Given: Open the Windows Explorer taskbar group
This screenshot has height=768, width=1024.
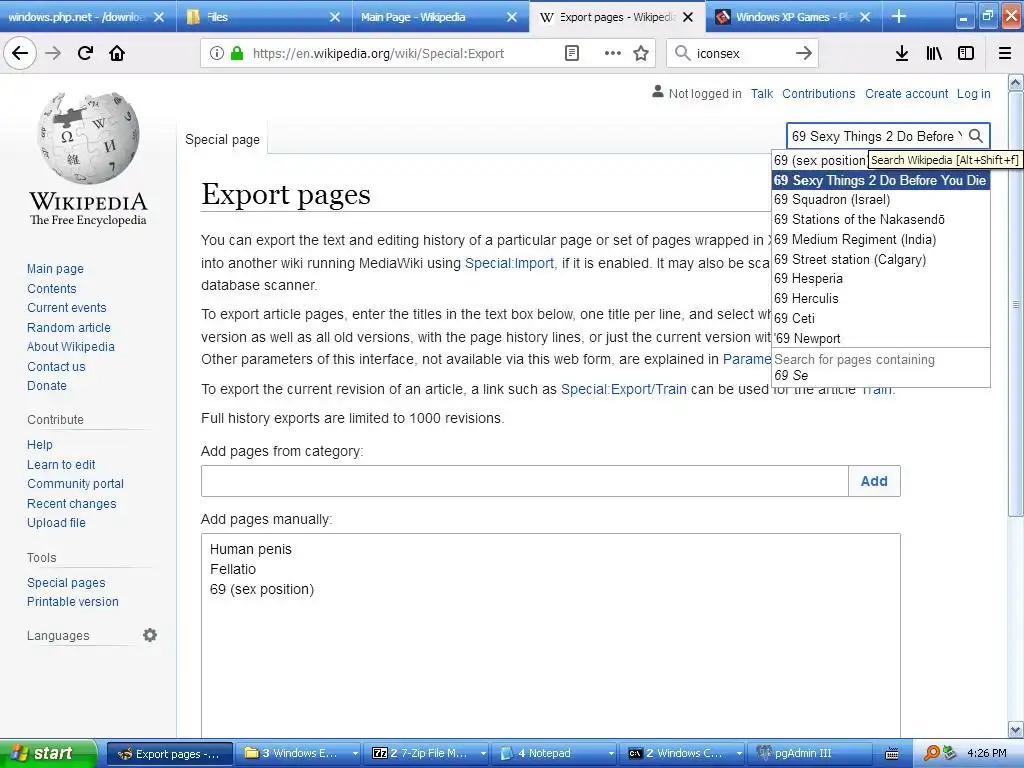Looking at the screenshot, I should coord(300,753).
